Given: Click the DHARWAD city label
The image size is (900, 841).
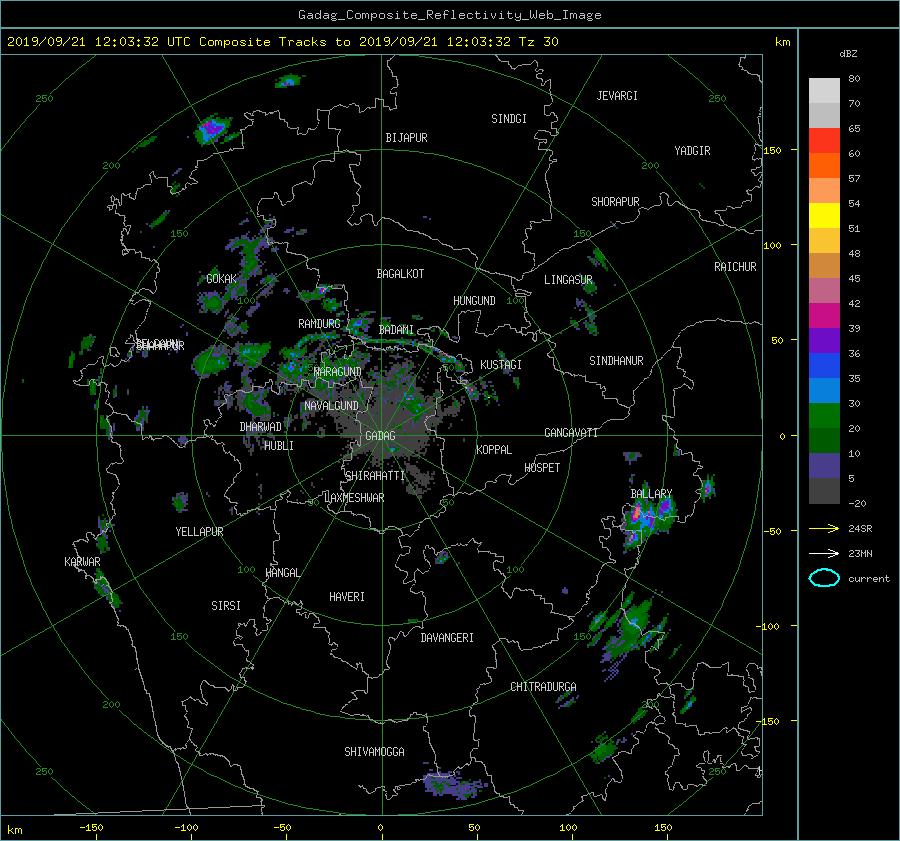Looking at the screenshot, I should click(261, 427).
